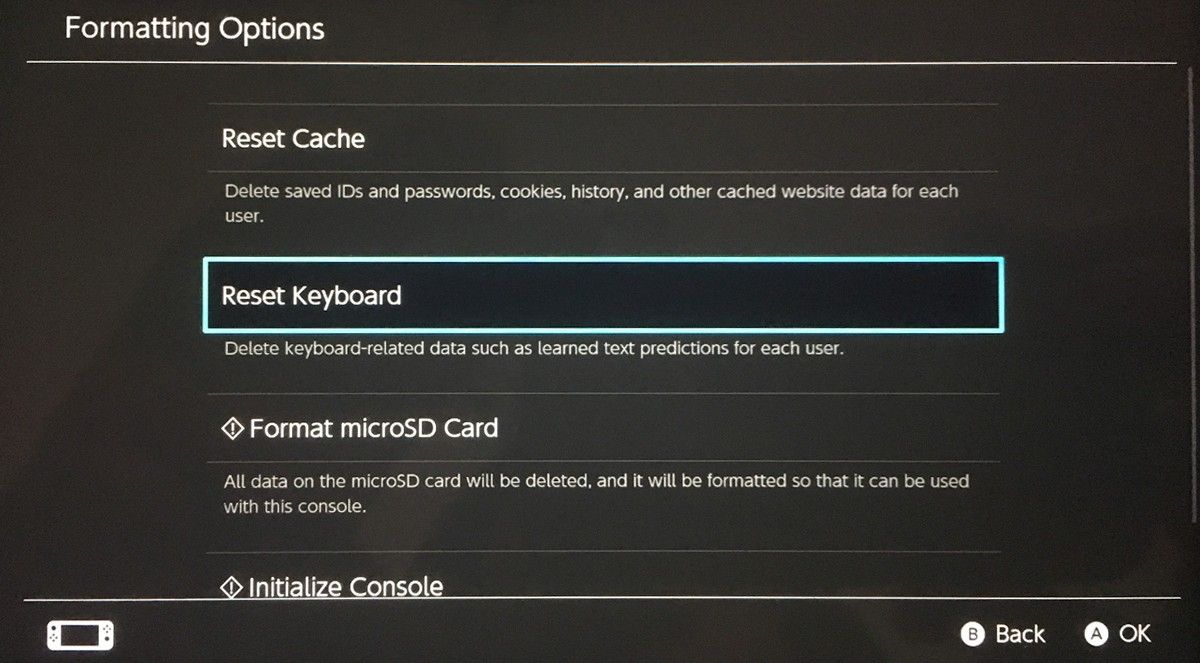Confirm with the OK label

pos(1134,633)
